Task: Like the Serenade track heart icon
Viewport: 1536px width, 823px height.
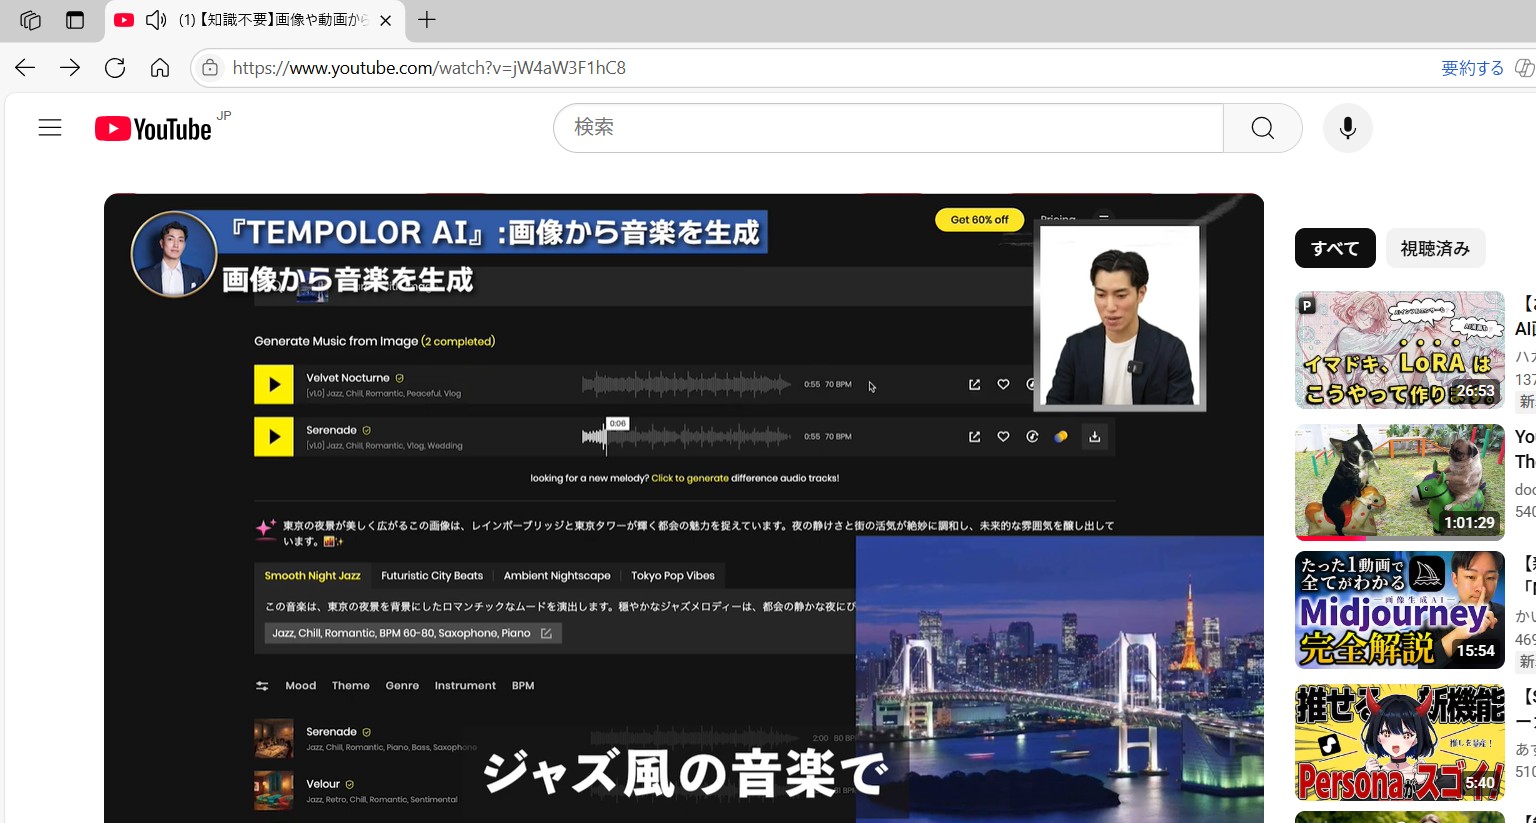Action: (1003, 436)
